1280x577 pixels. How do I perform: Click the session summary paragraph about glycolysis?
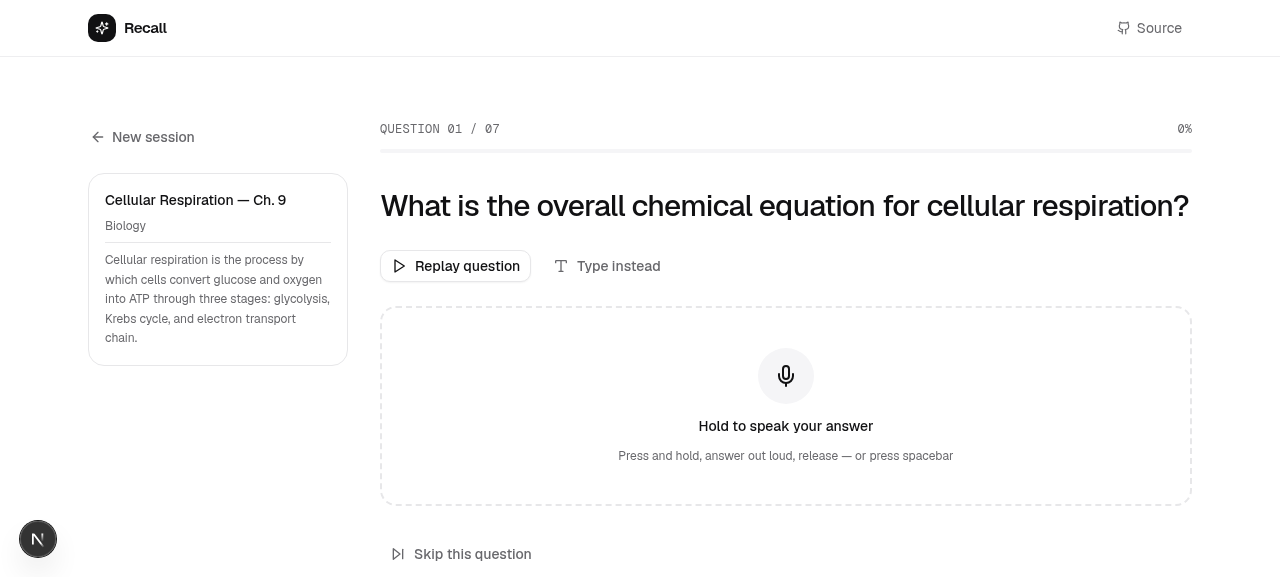coord(217,299)
